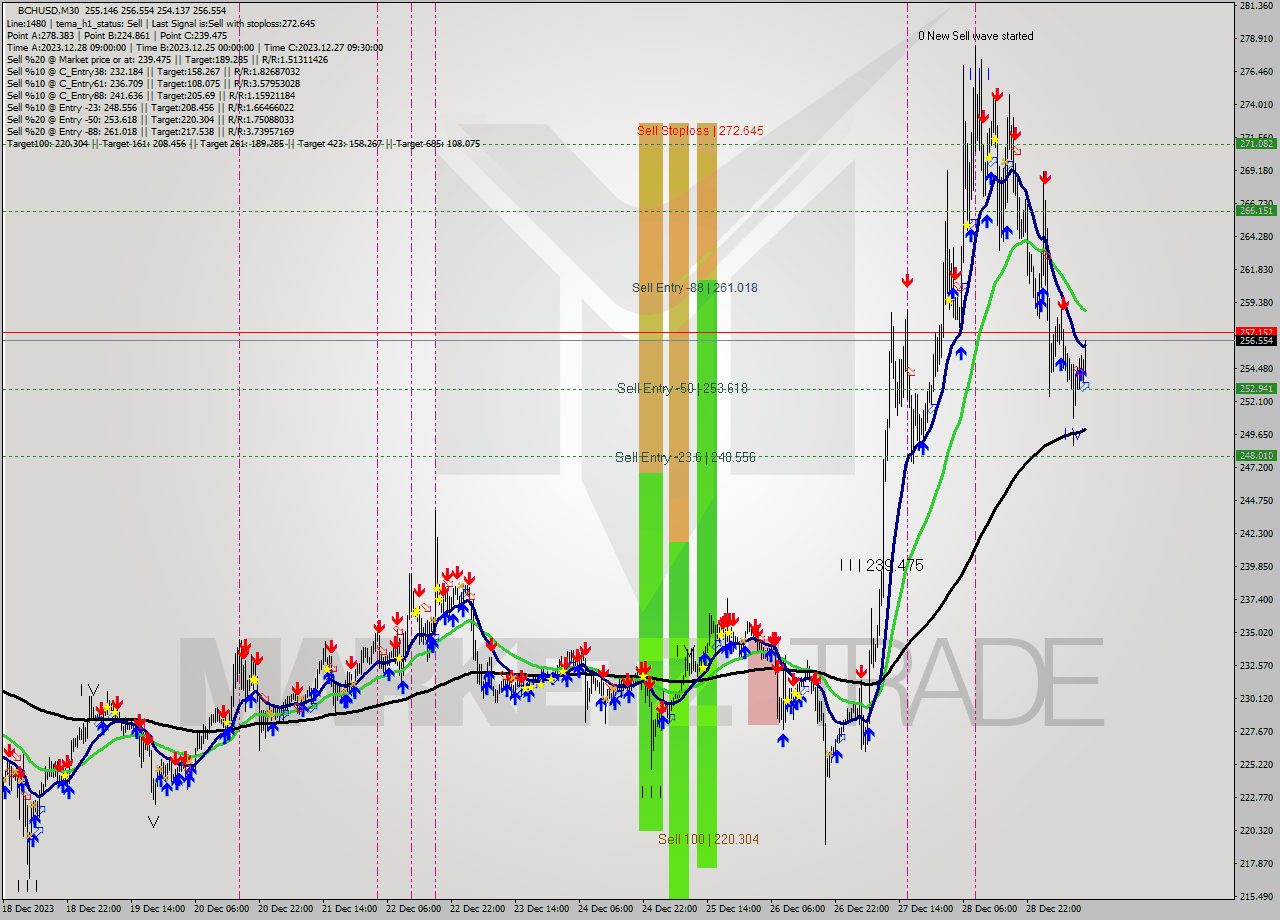Click the green 248.010 price tag
This screenshot has height=920, width=1280.
(1256, 456)
